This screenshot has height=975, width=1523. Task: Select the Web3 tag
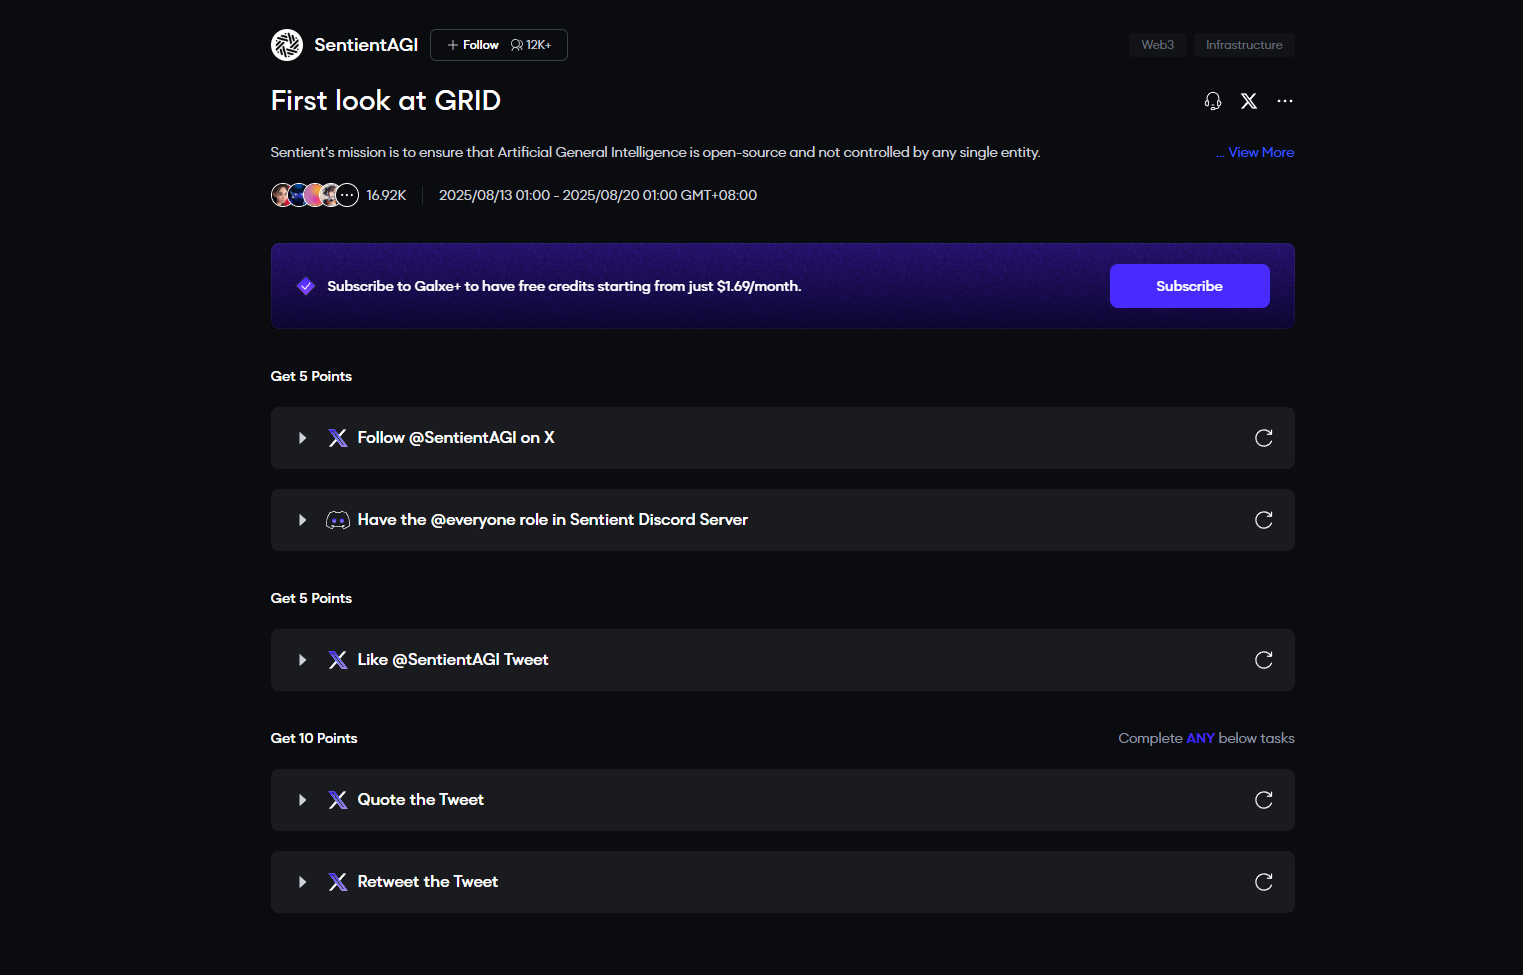[1157, 45]
